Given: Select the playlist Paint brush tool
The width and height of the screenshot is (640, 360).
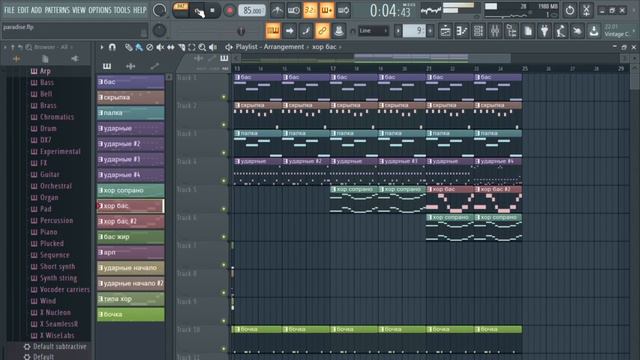Looking at the screenshot, I should pyautogui.click(x=139, y=47).
